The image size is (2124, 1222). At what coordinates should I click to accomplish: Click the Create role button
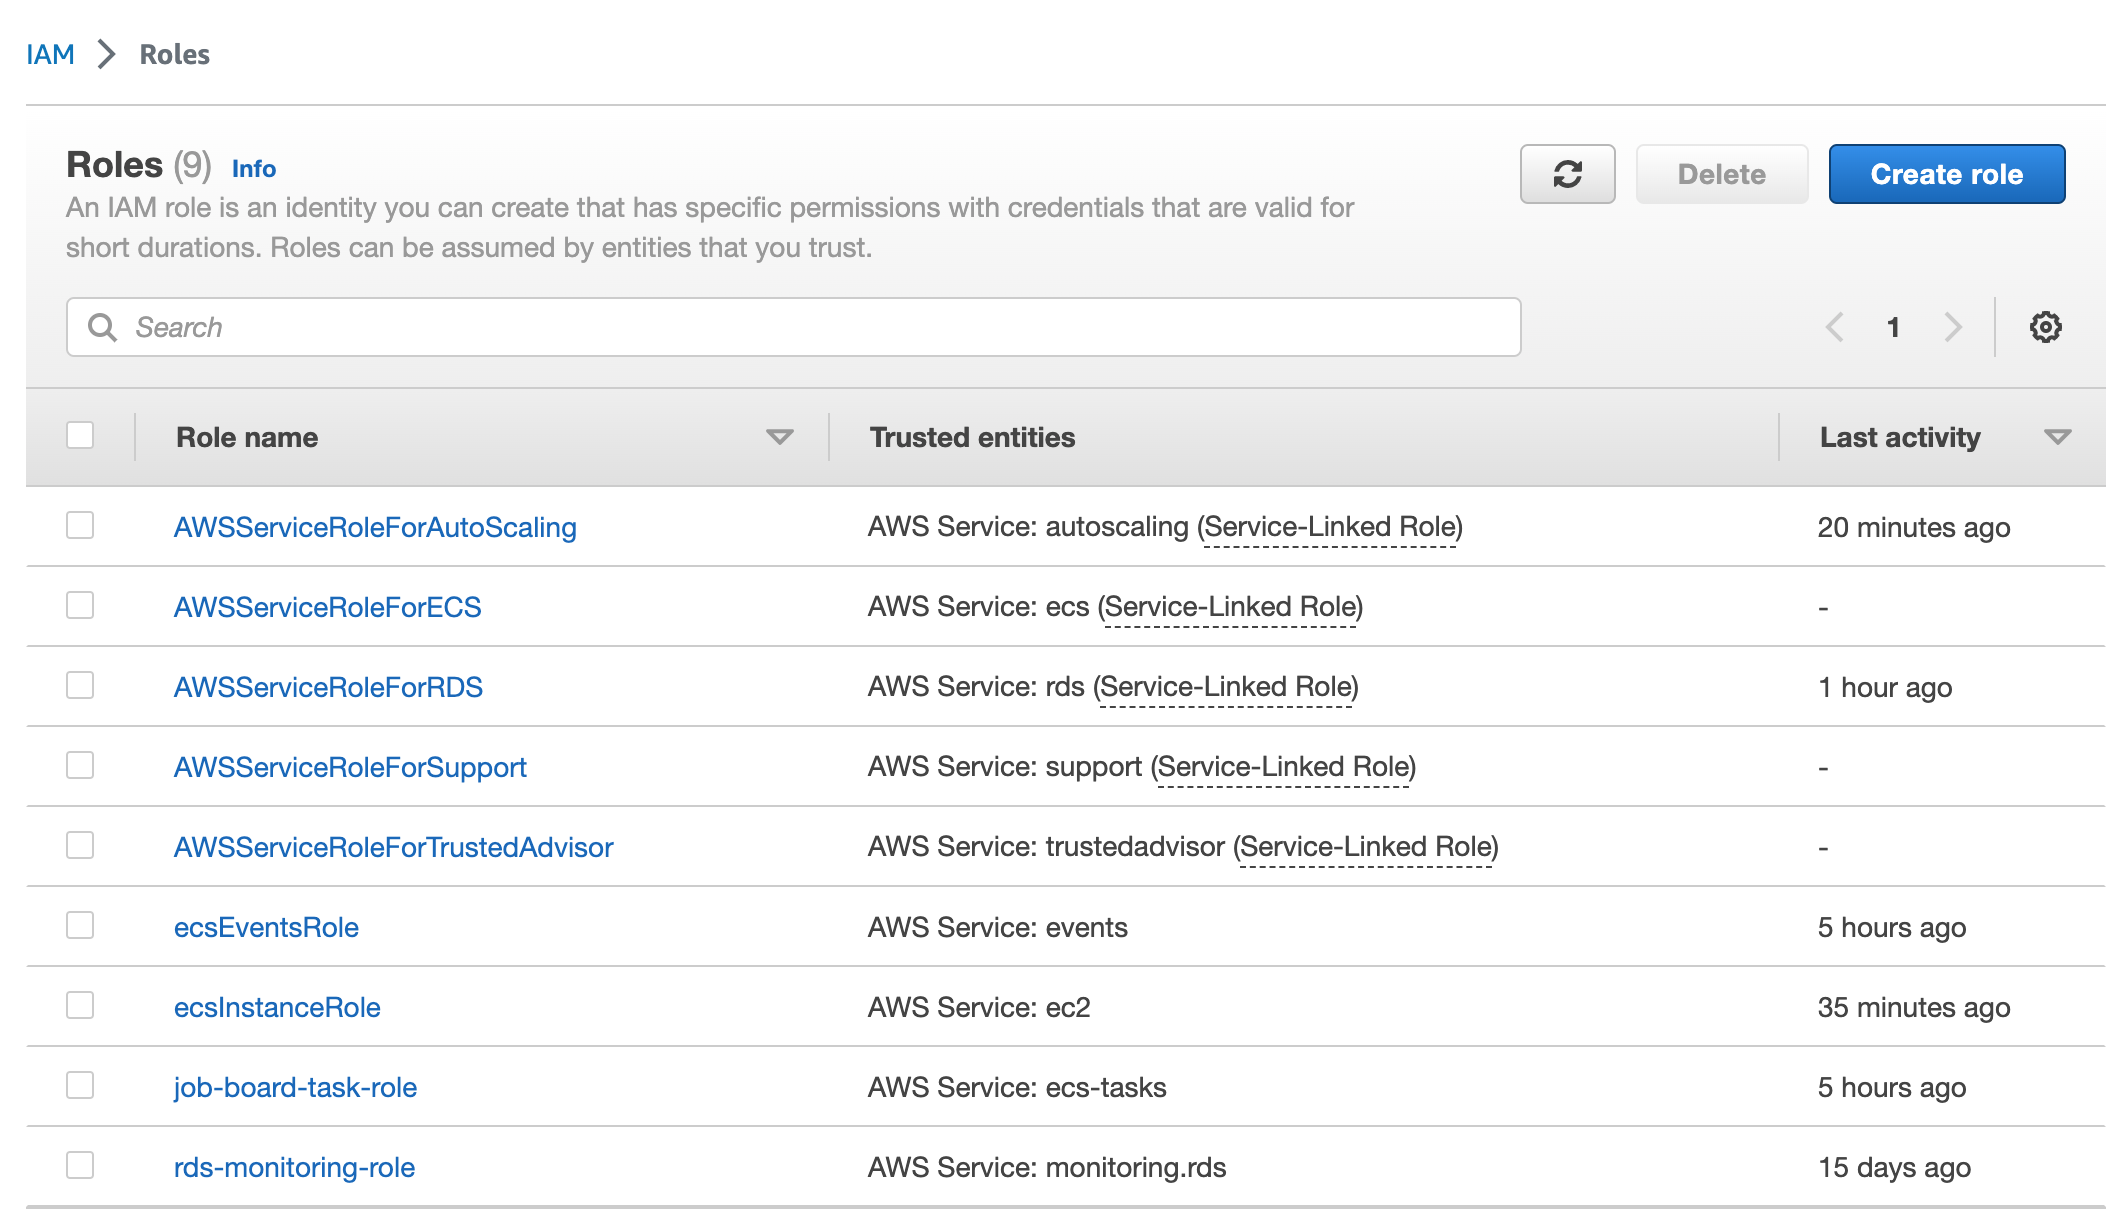[x=1946, y=174]
